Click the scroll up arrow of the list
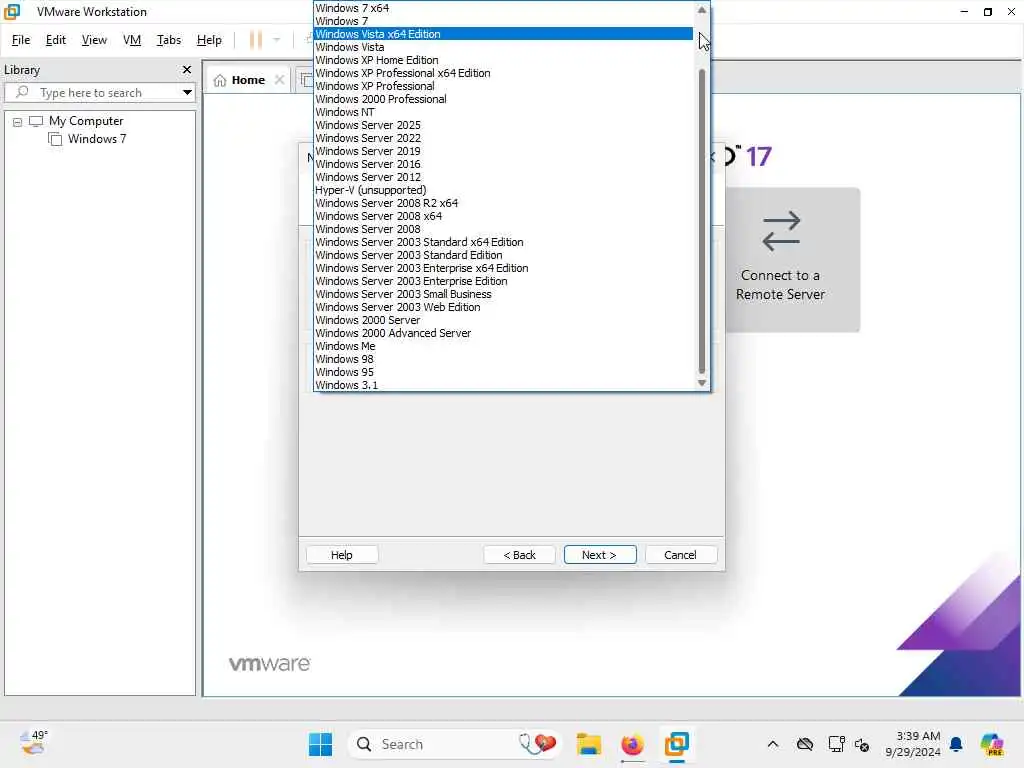This screenshot has width=1024, height=768. coord(702,10)
